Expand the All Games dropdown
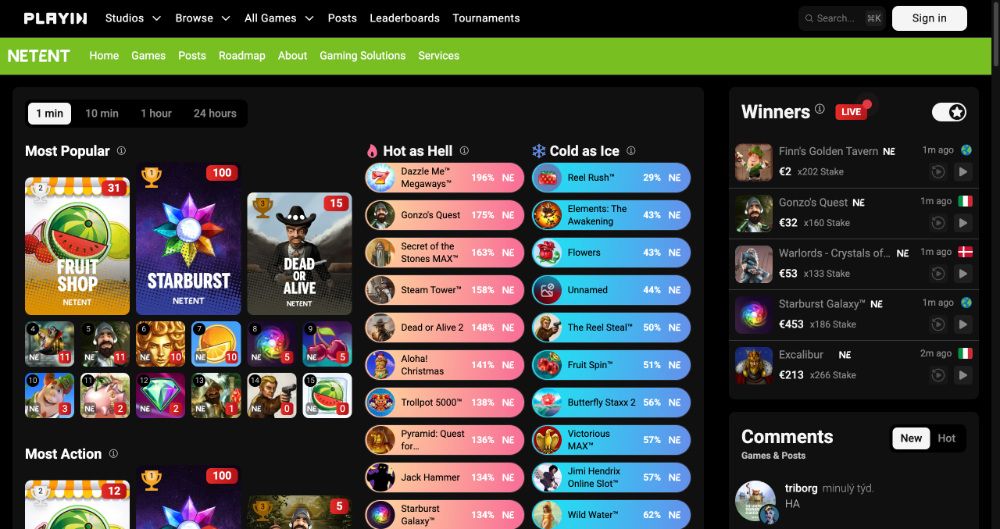 click(x=279, y=19)
